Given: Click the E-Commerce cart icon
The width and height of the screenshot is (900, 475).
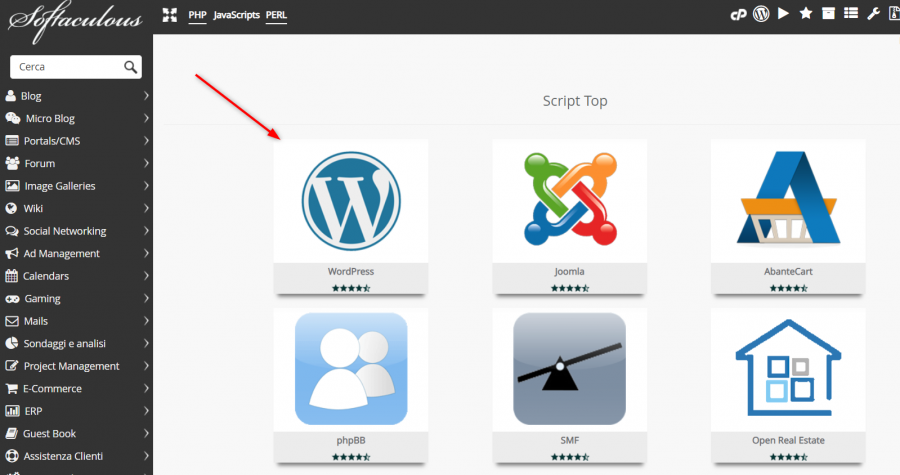Looking at the screenshot, I should coord(11,388).
